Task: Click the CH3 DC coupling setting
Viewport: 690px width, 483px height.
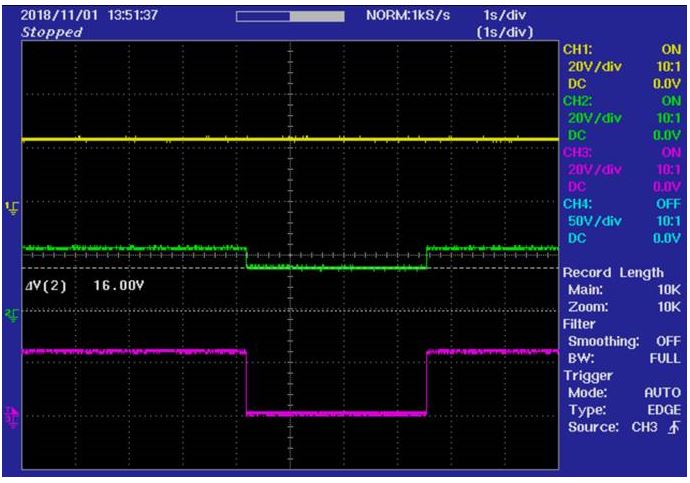Action: click(x=576, y=187)
